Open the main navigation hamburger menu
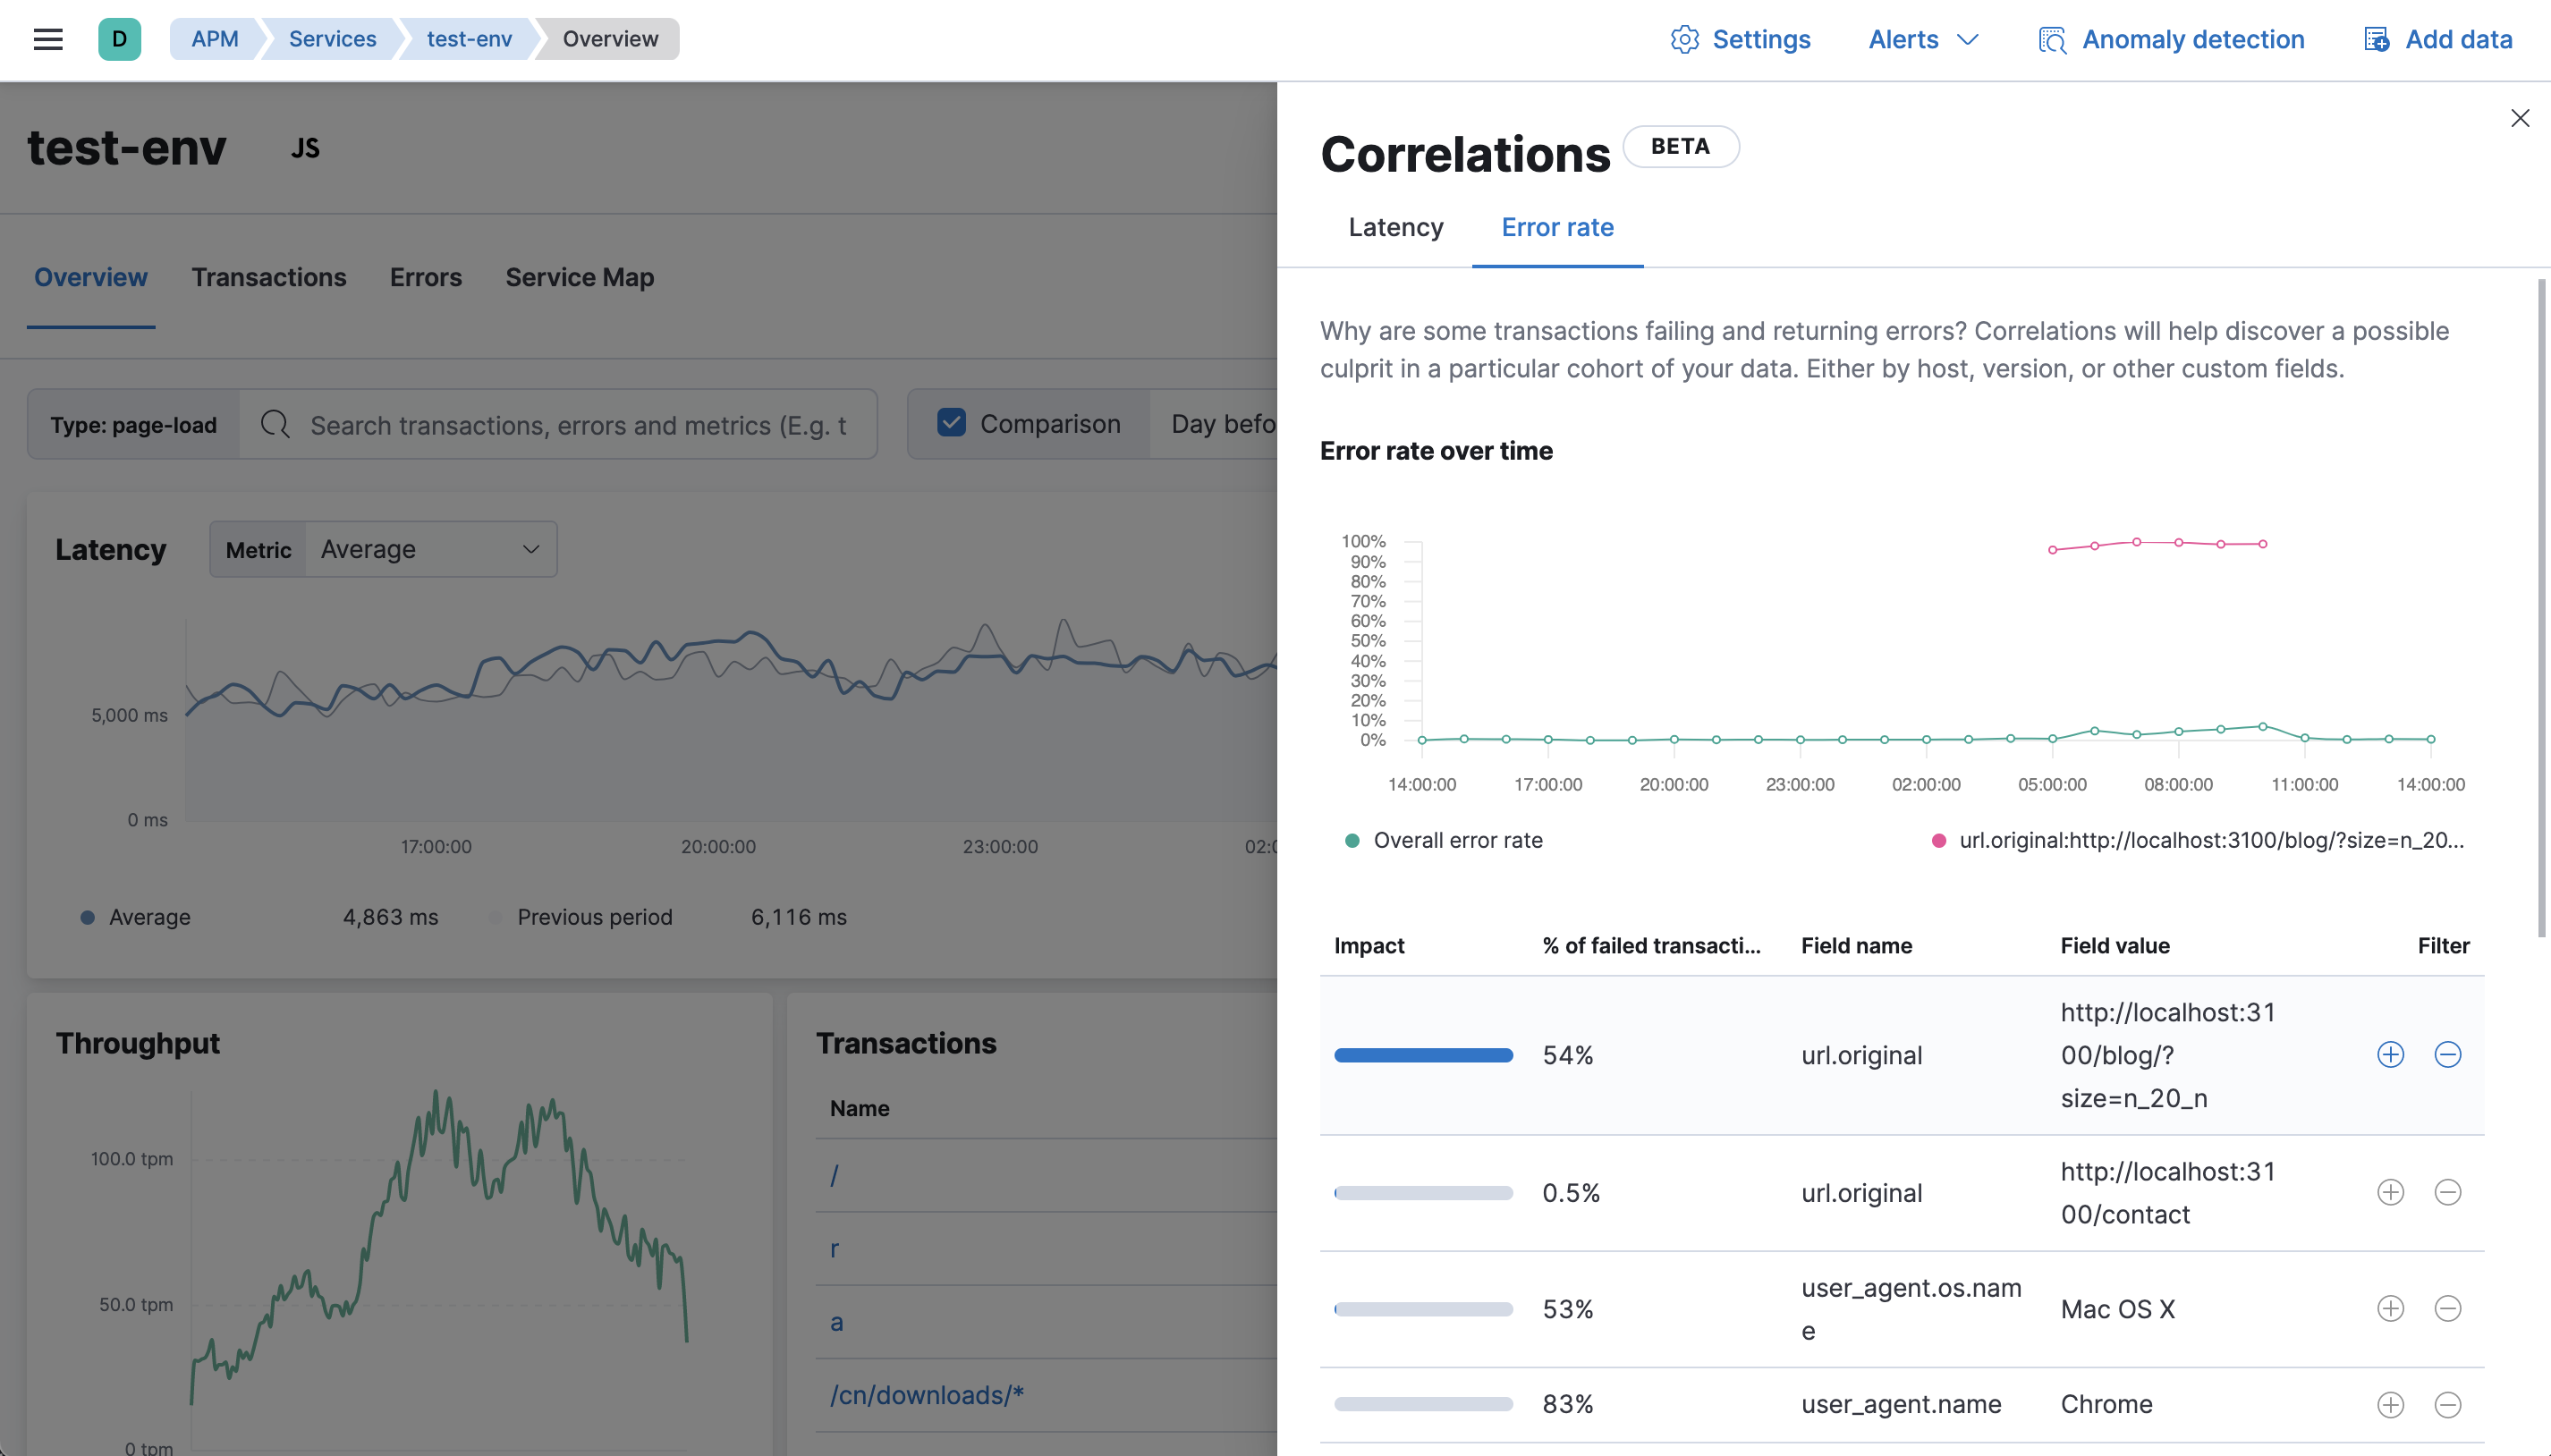Viewport: 2551px width, 1456px height. coord(48,38)
